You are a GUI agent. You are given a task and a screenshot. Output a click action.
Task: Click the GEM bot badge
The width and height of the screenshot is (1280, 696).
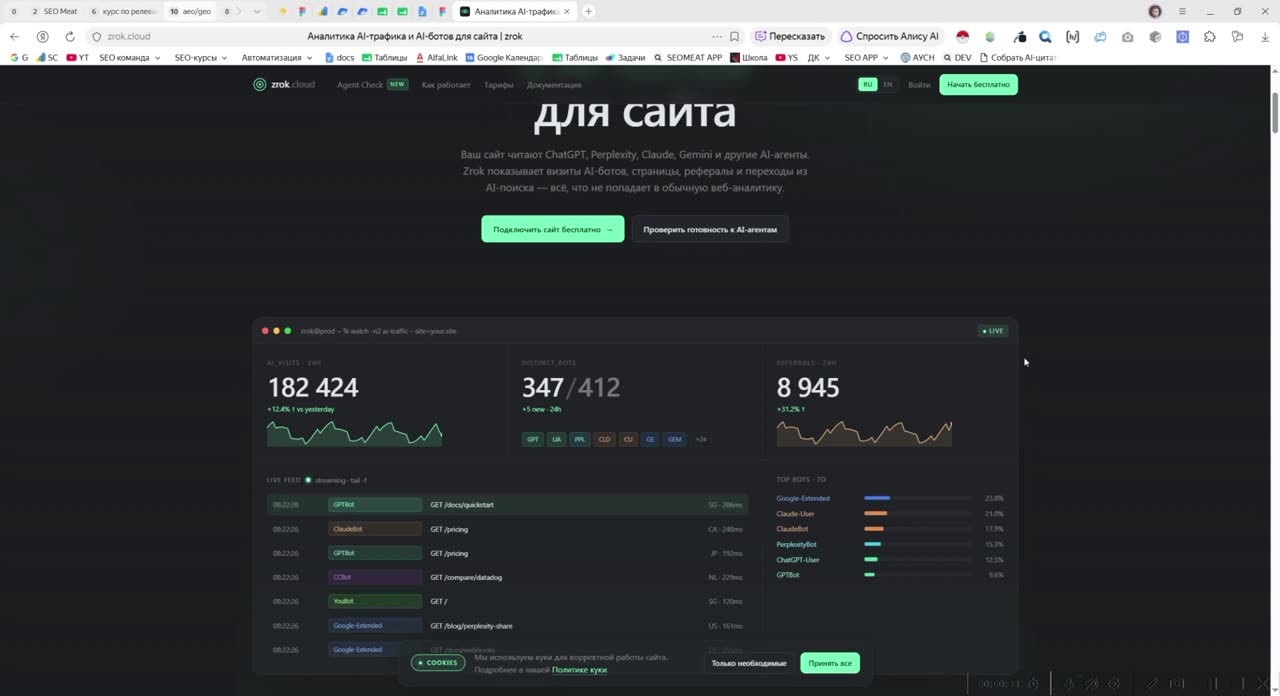click(675, 439)
